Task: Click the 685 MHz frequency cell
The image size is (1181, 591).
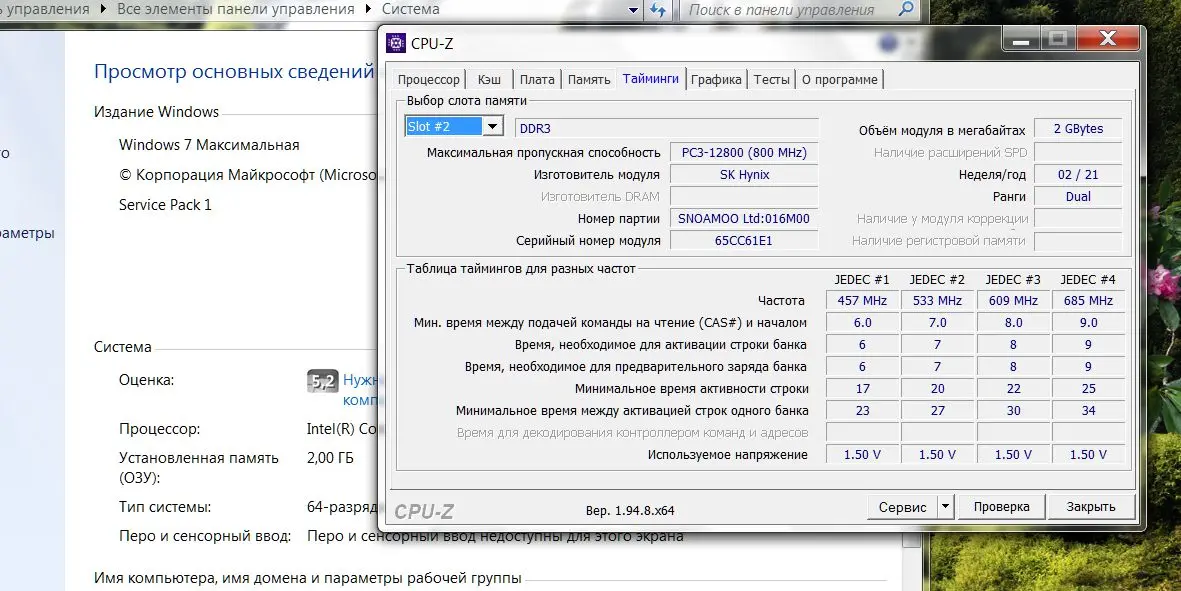Action: pyautogui.click(x=1088, y=300)
